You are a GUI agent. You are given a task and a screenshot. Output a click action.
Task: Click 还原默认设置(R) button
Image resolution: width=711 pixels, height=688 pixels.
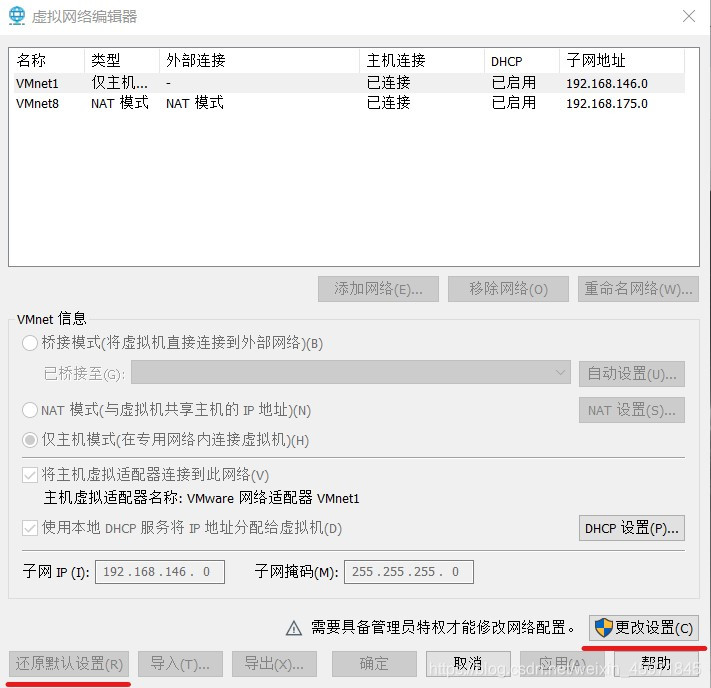click(x=69, y=664)
